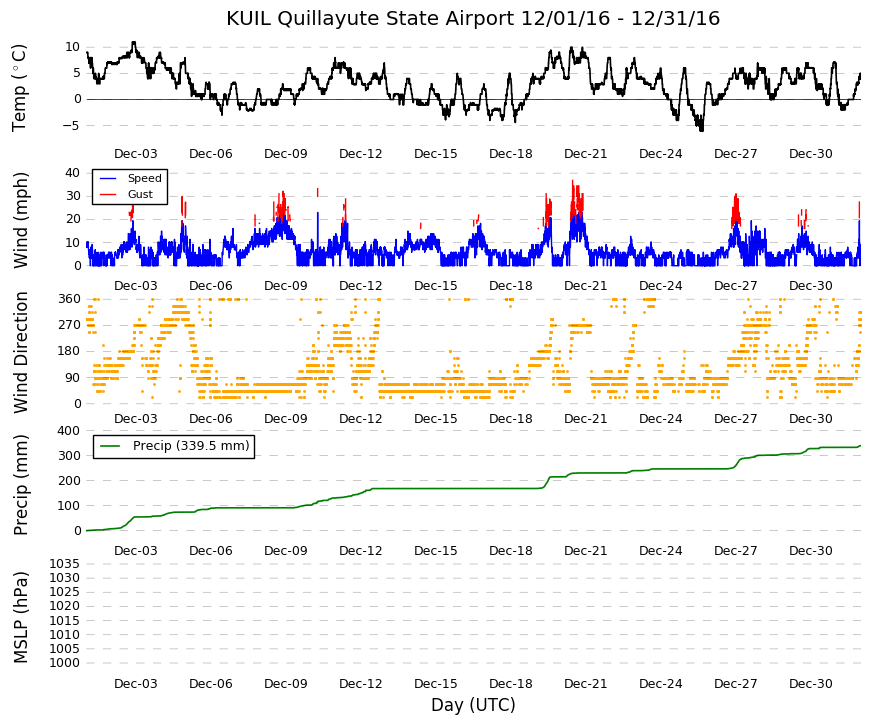Click the blue Speed legend line swatch
The height and width of the screenshot is (725, 871).
tap(108, 178)
